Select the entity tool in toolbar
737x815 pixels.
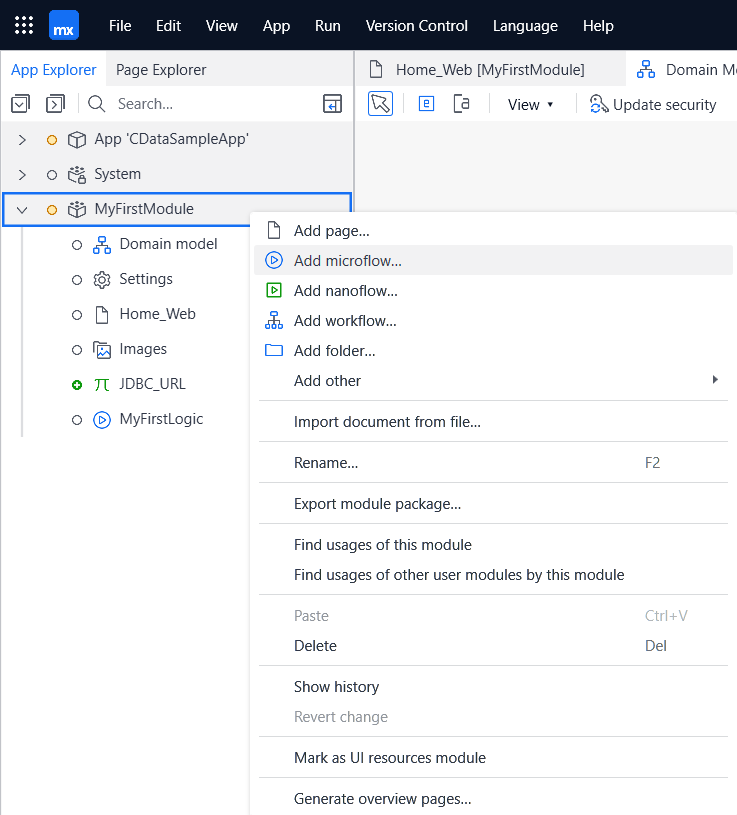(426, 104)
